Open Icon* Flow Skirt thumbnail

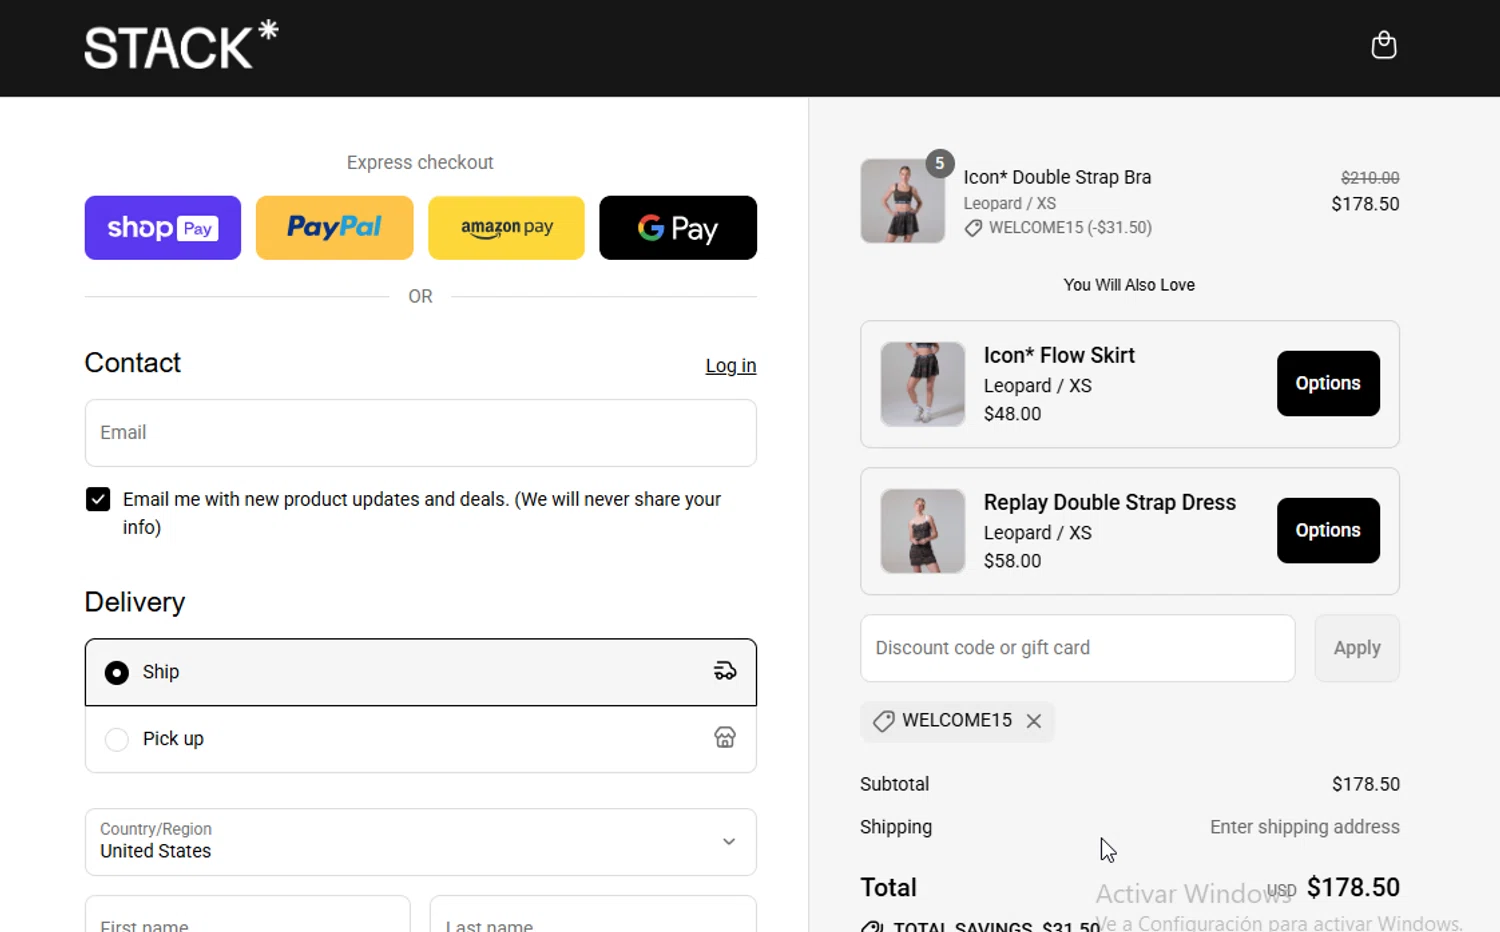[x=923, y=384]
